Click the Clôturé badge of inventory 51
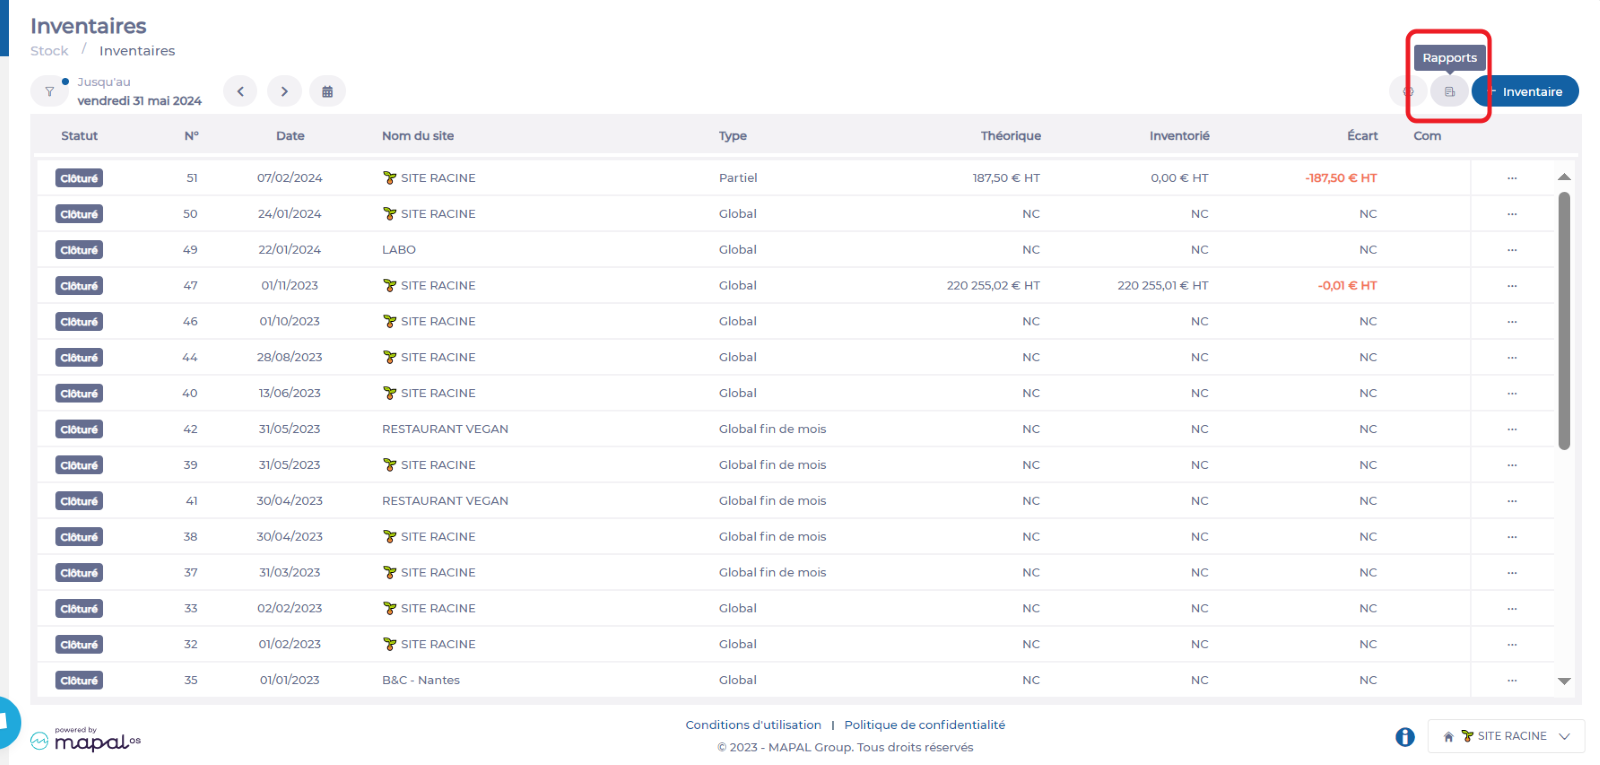The image size is (1600, 765). pos(79,178)
